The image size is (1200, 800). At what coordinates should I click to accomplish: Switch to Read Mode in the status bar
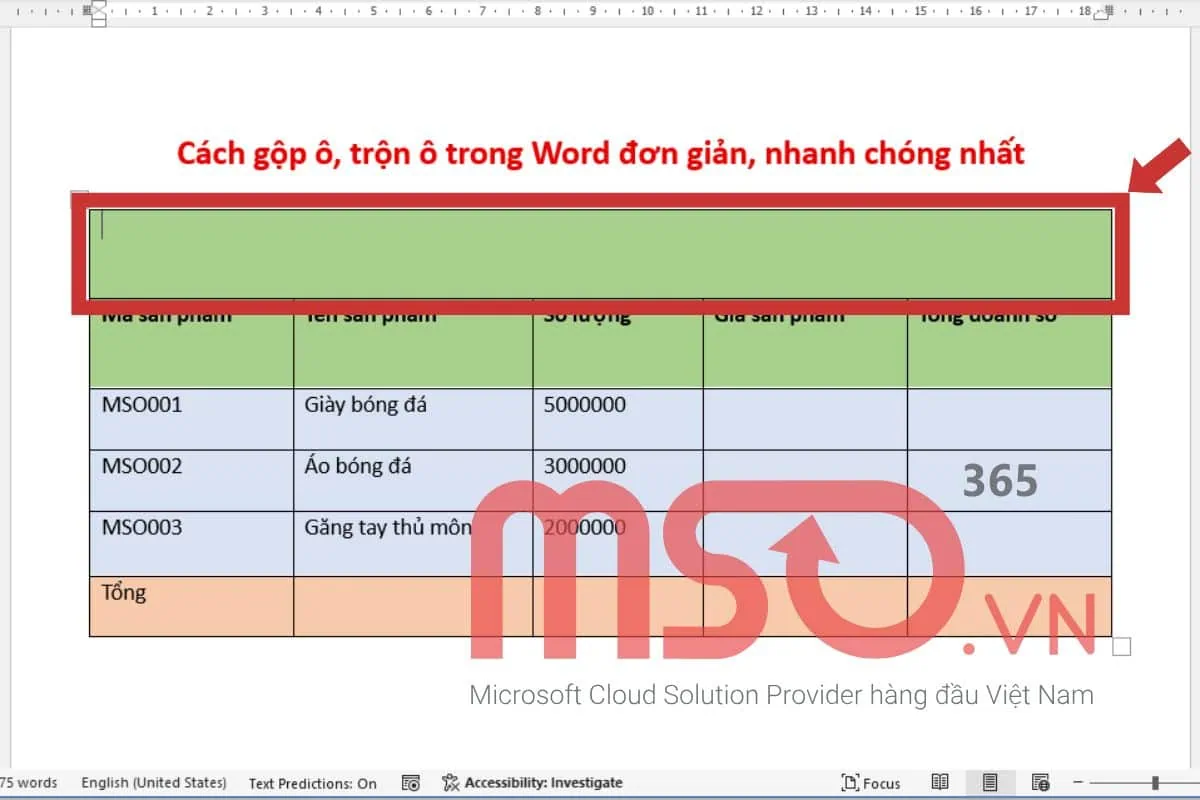pyautogui.click(x=938, y=782)
